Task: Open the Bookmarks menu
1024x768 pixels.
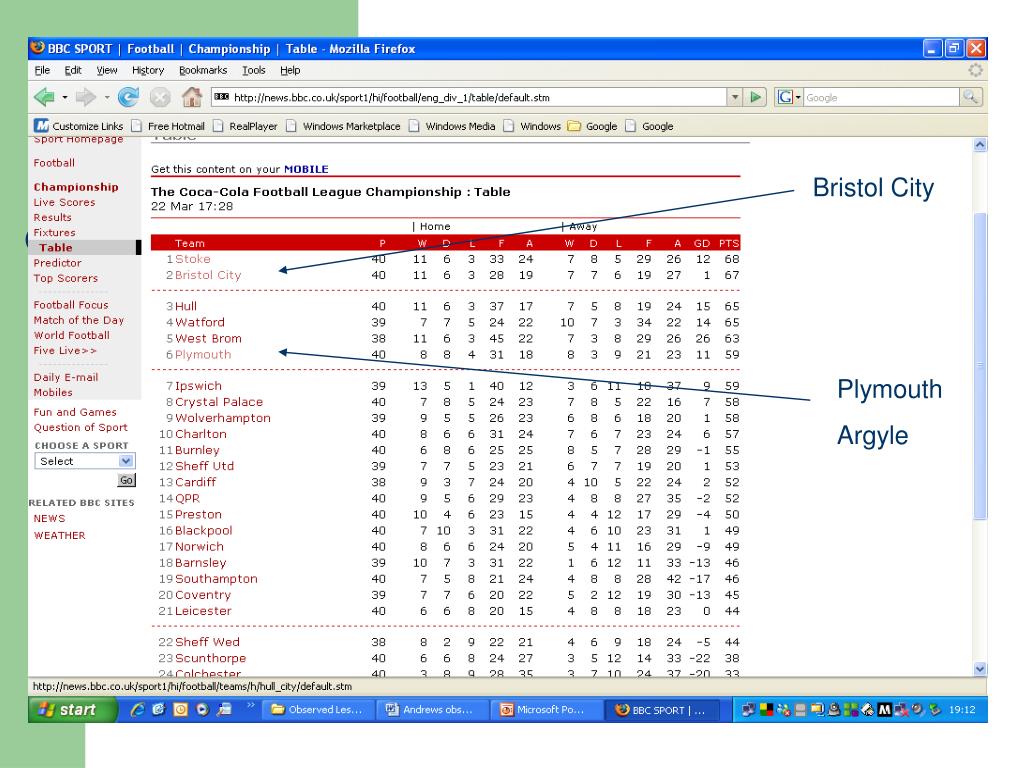Action: 202,70
